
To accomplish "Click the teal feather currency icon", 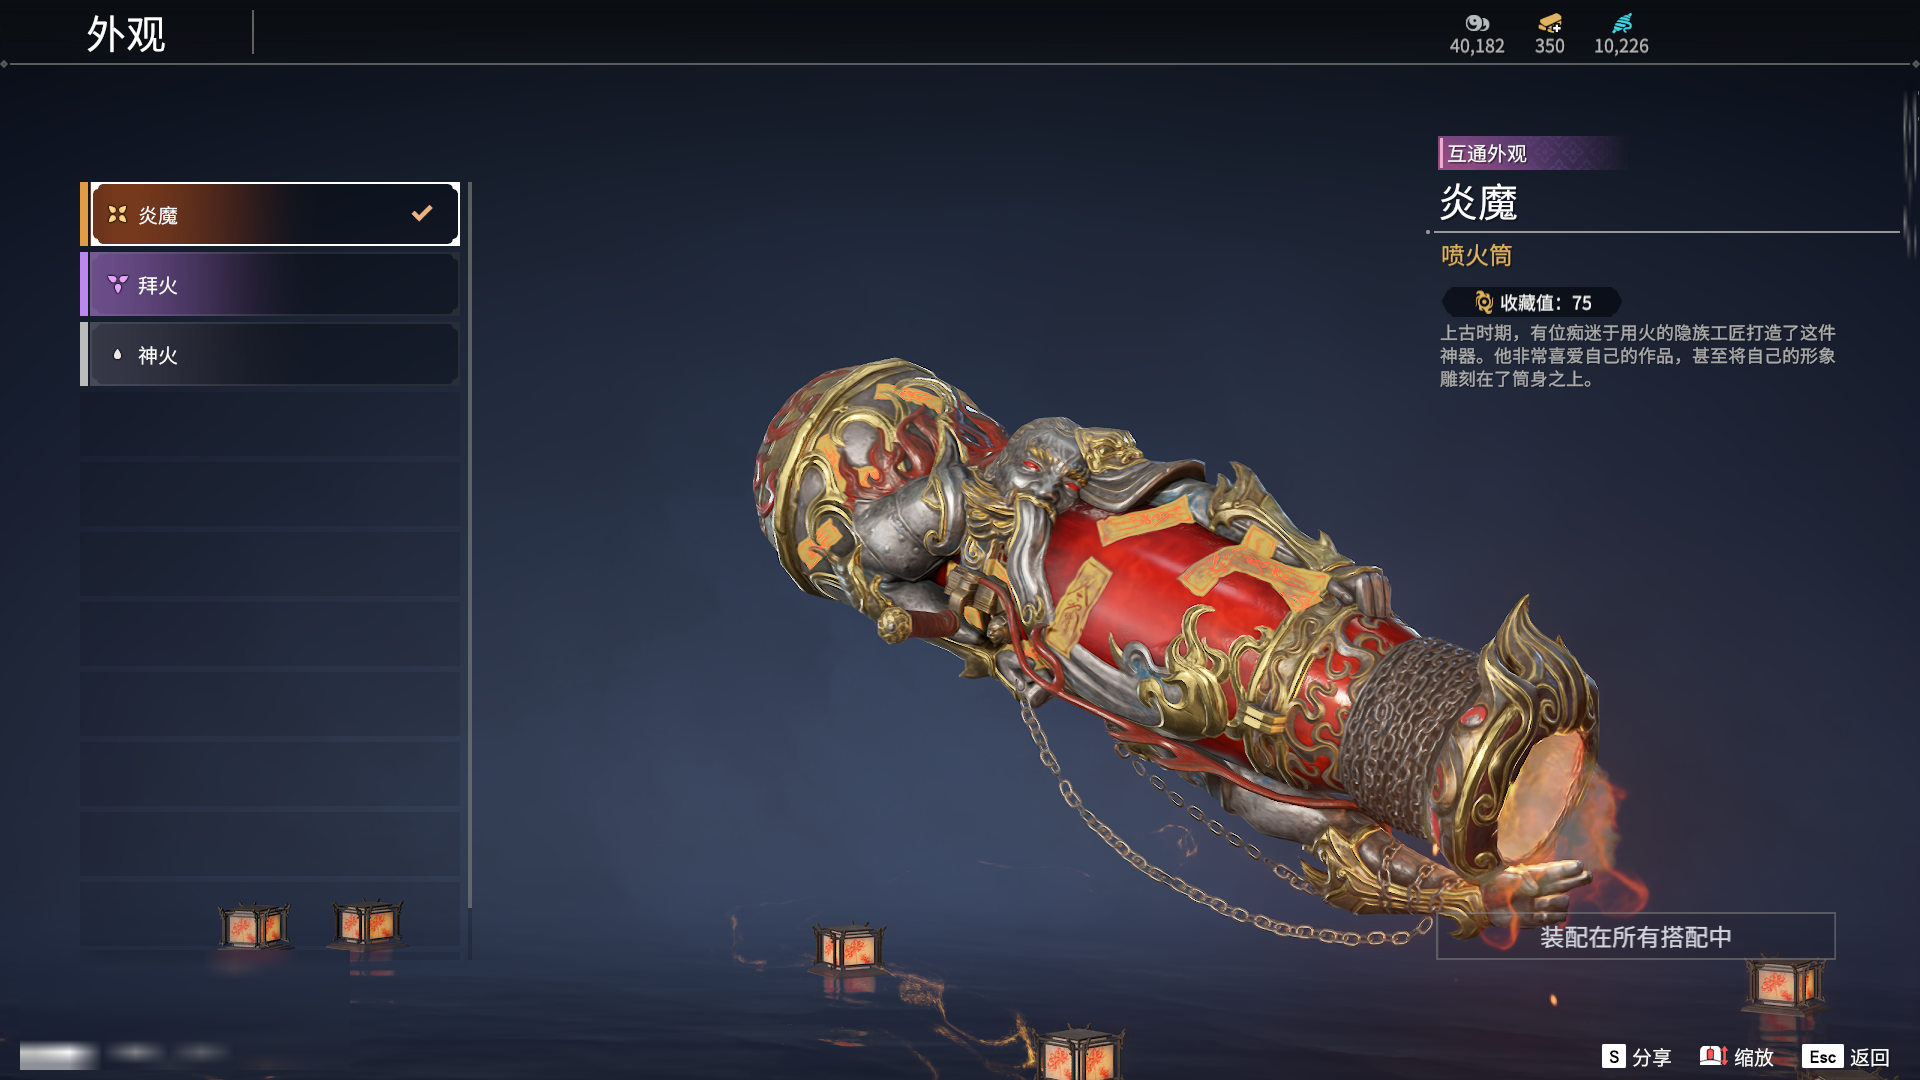I will pos(1622,23).
